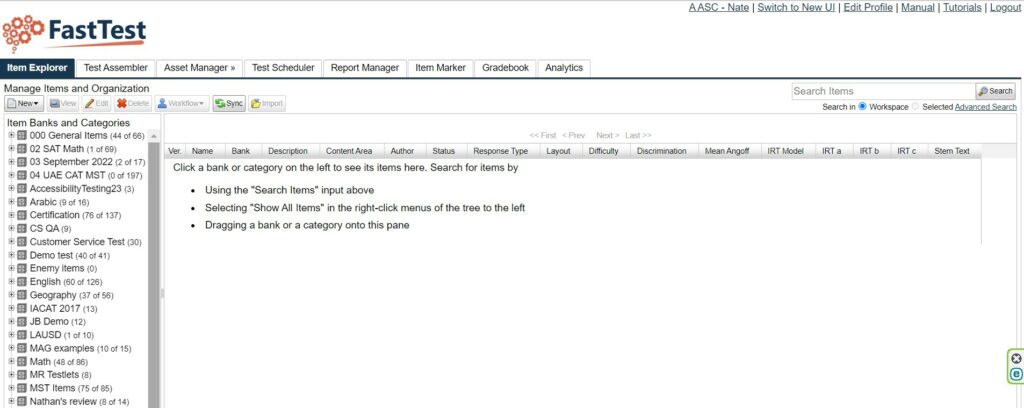This screenshot has width=1024, height=408.
Task: Click the Delete toolbar button
Action: [133, 103]
